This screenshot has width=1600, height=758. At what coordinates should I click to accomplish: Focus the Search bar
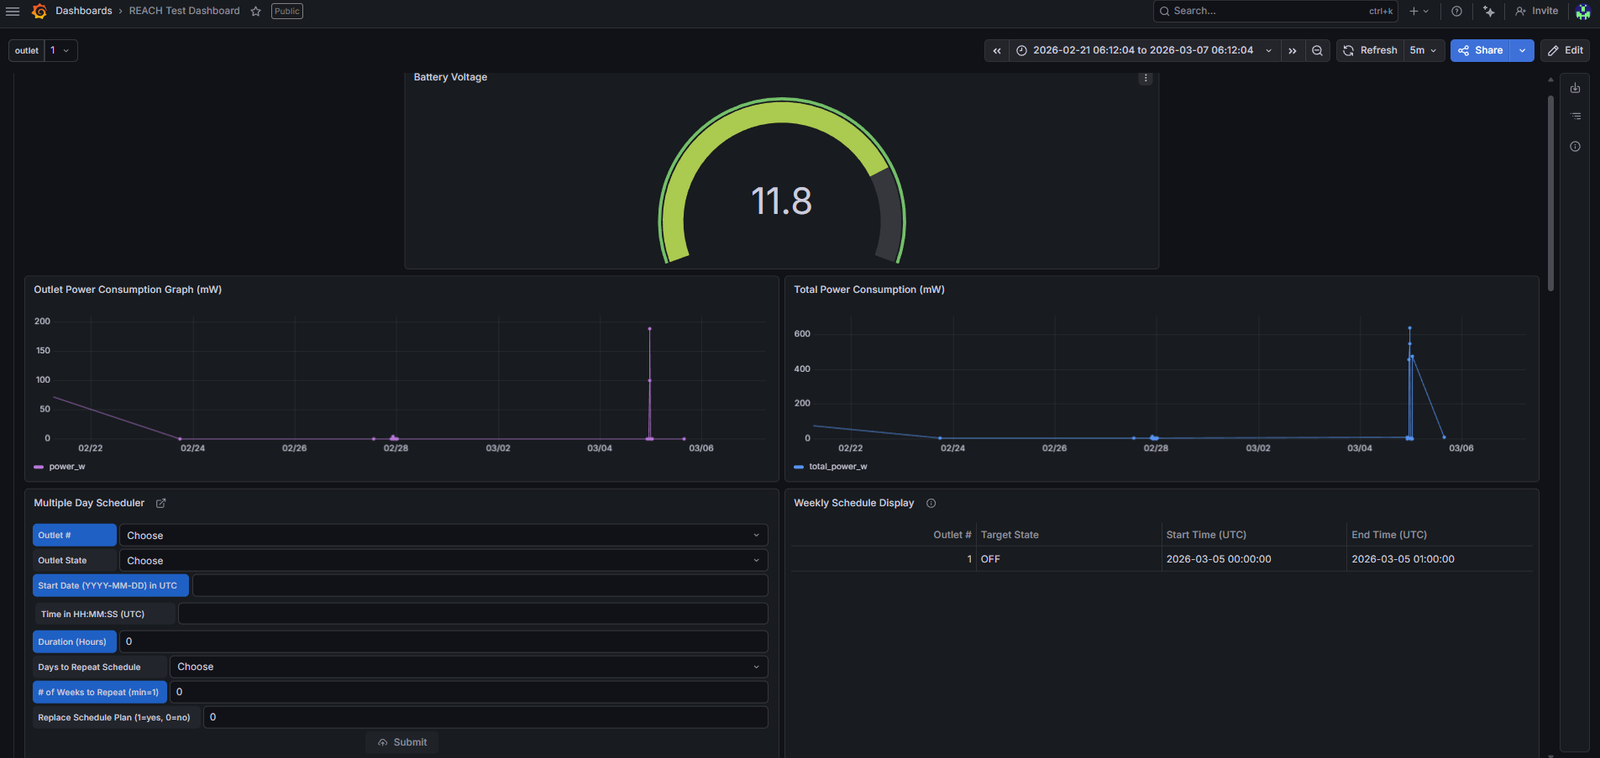(x=1275, y=11)
